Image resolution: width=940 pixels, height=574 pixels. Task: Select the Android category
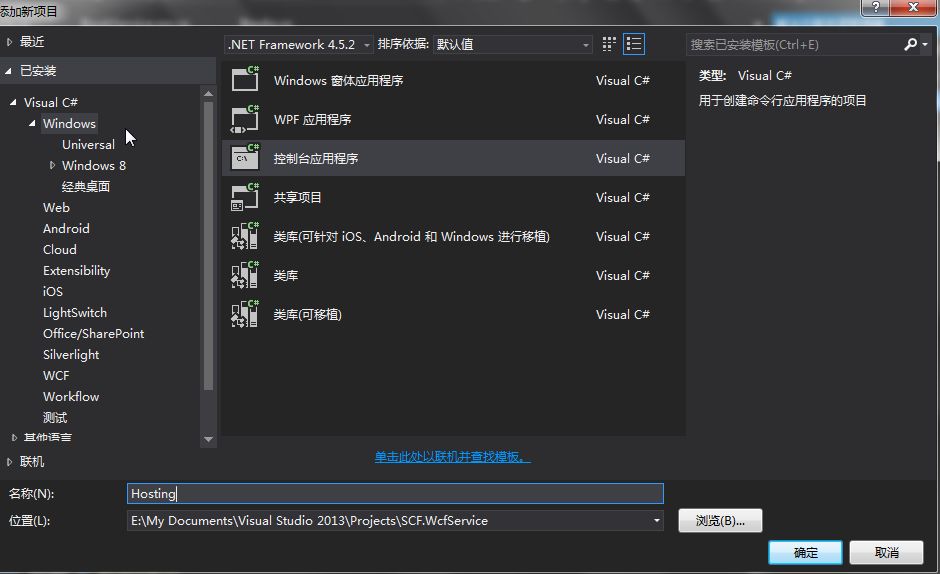(x=66, y=229)
